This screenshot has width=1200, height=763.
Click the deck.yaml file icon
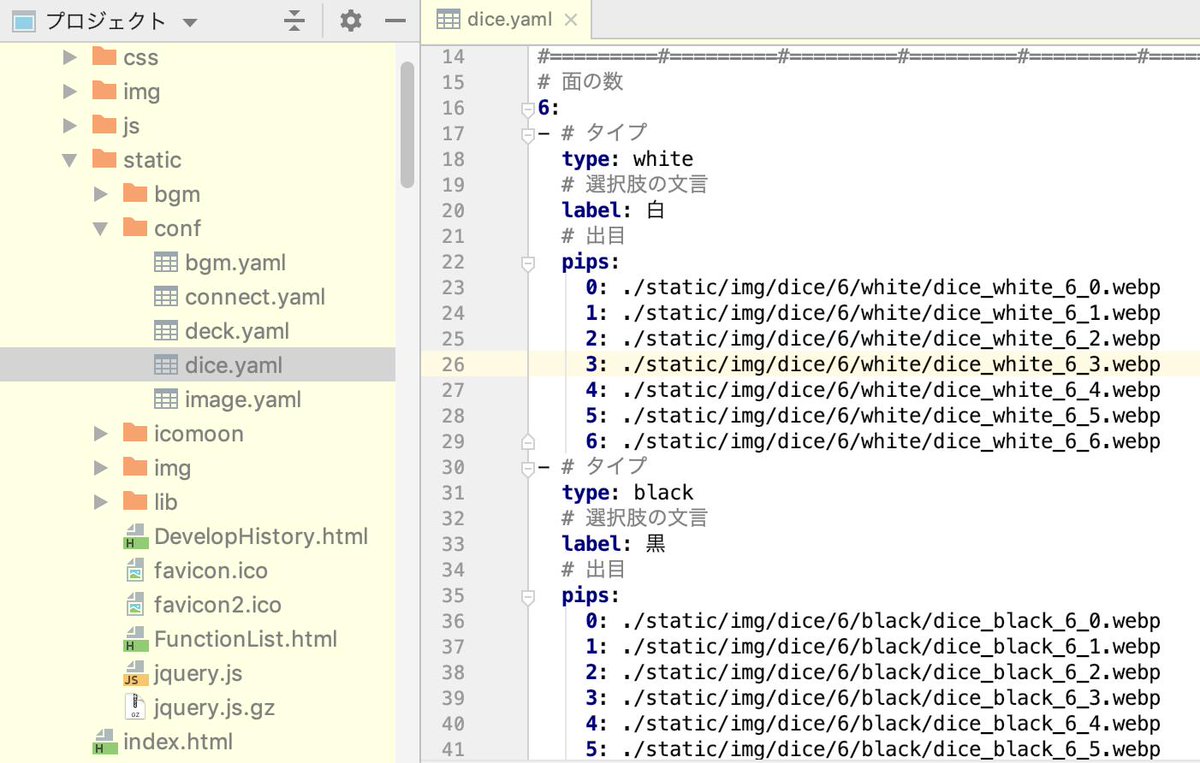pyautogui.click(x=166, y=331)
